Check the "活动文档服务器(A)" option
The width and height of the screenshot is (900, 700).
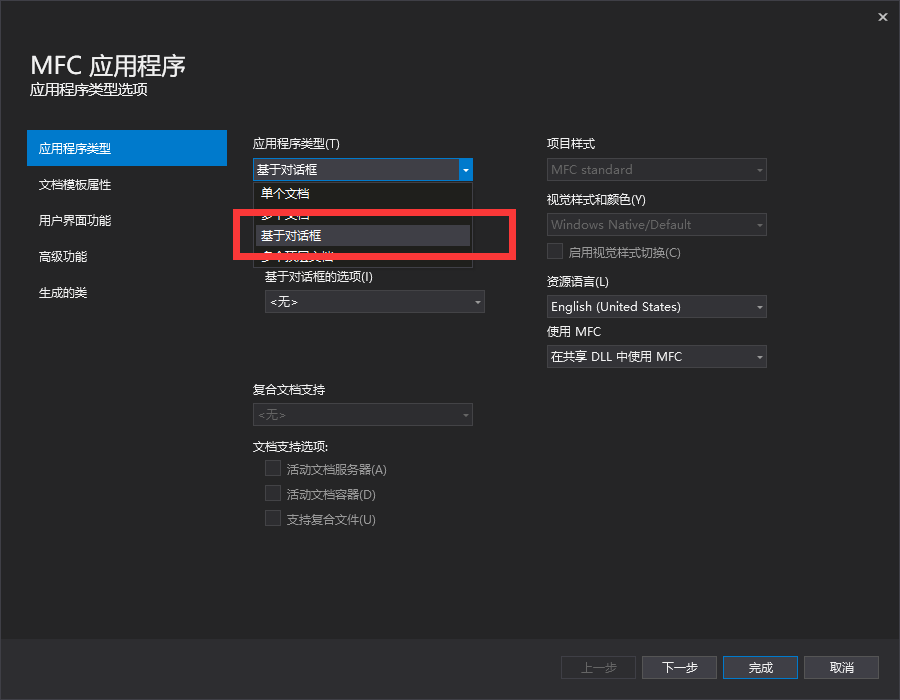coord(273,468)
